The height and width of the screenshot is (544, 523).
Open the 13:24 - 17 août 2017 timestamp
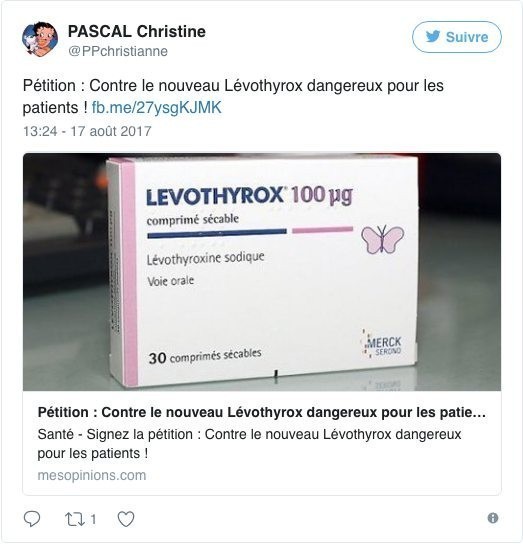pyautogui.click(x=87, y=131)
